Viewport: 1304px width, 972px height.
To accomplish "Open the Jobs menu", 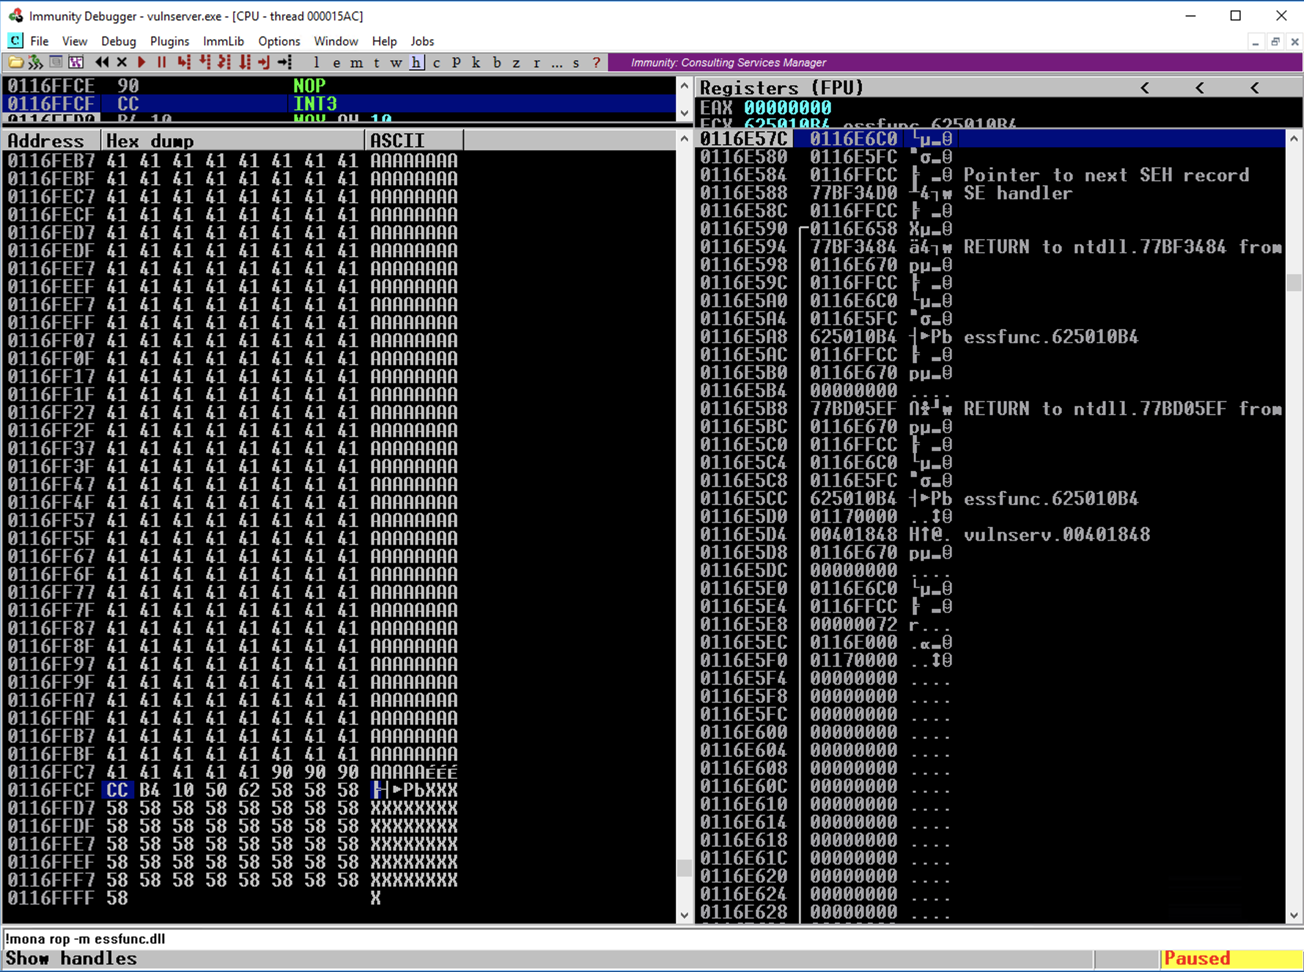I will click(x=422, y=41).
